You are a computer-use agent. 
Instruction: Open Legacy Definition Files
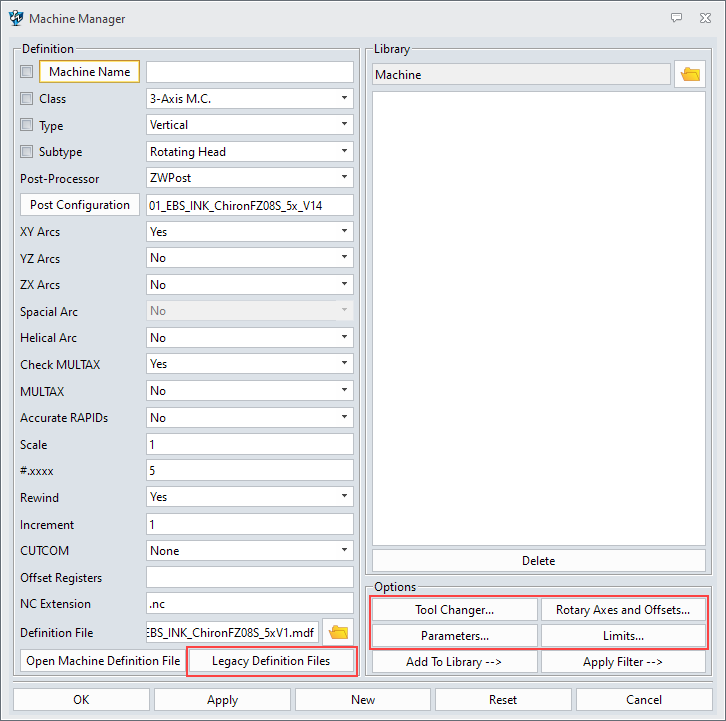point(271,661)
